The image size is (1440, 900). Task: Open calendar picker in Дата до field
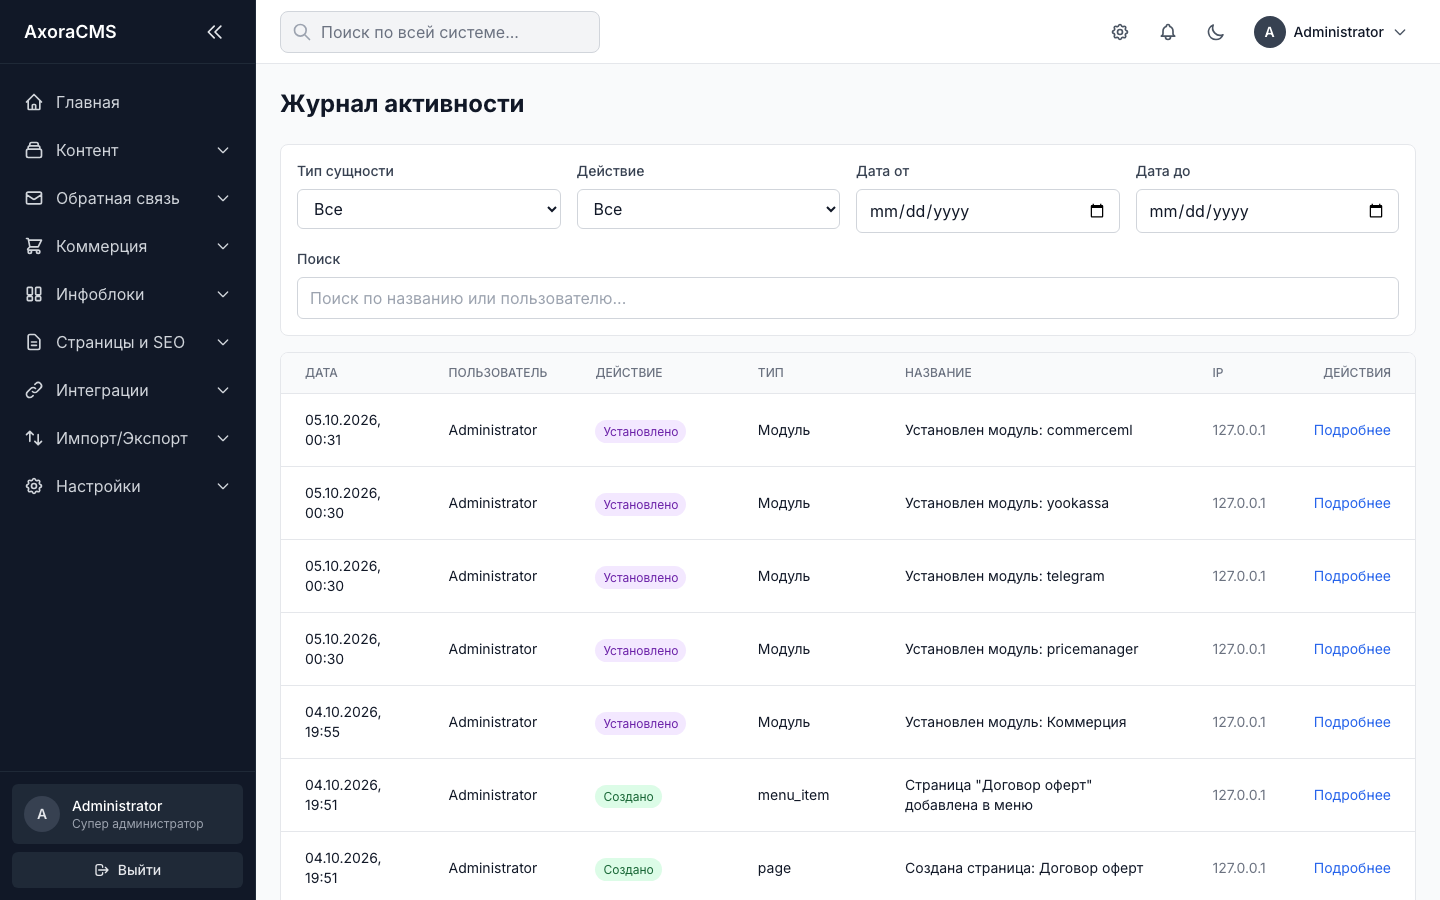(x=1376, y=211)
